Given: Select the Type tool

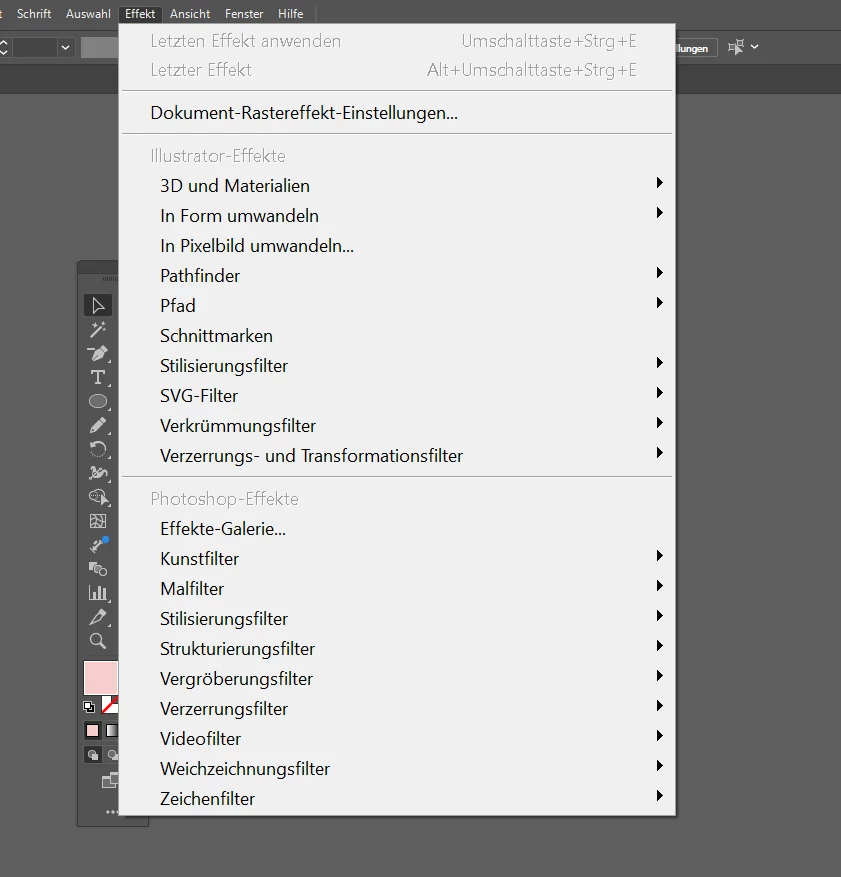Looking at the screenshot, I should click(98, 378).
